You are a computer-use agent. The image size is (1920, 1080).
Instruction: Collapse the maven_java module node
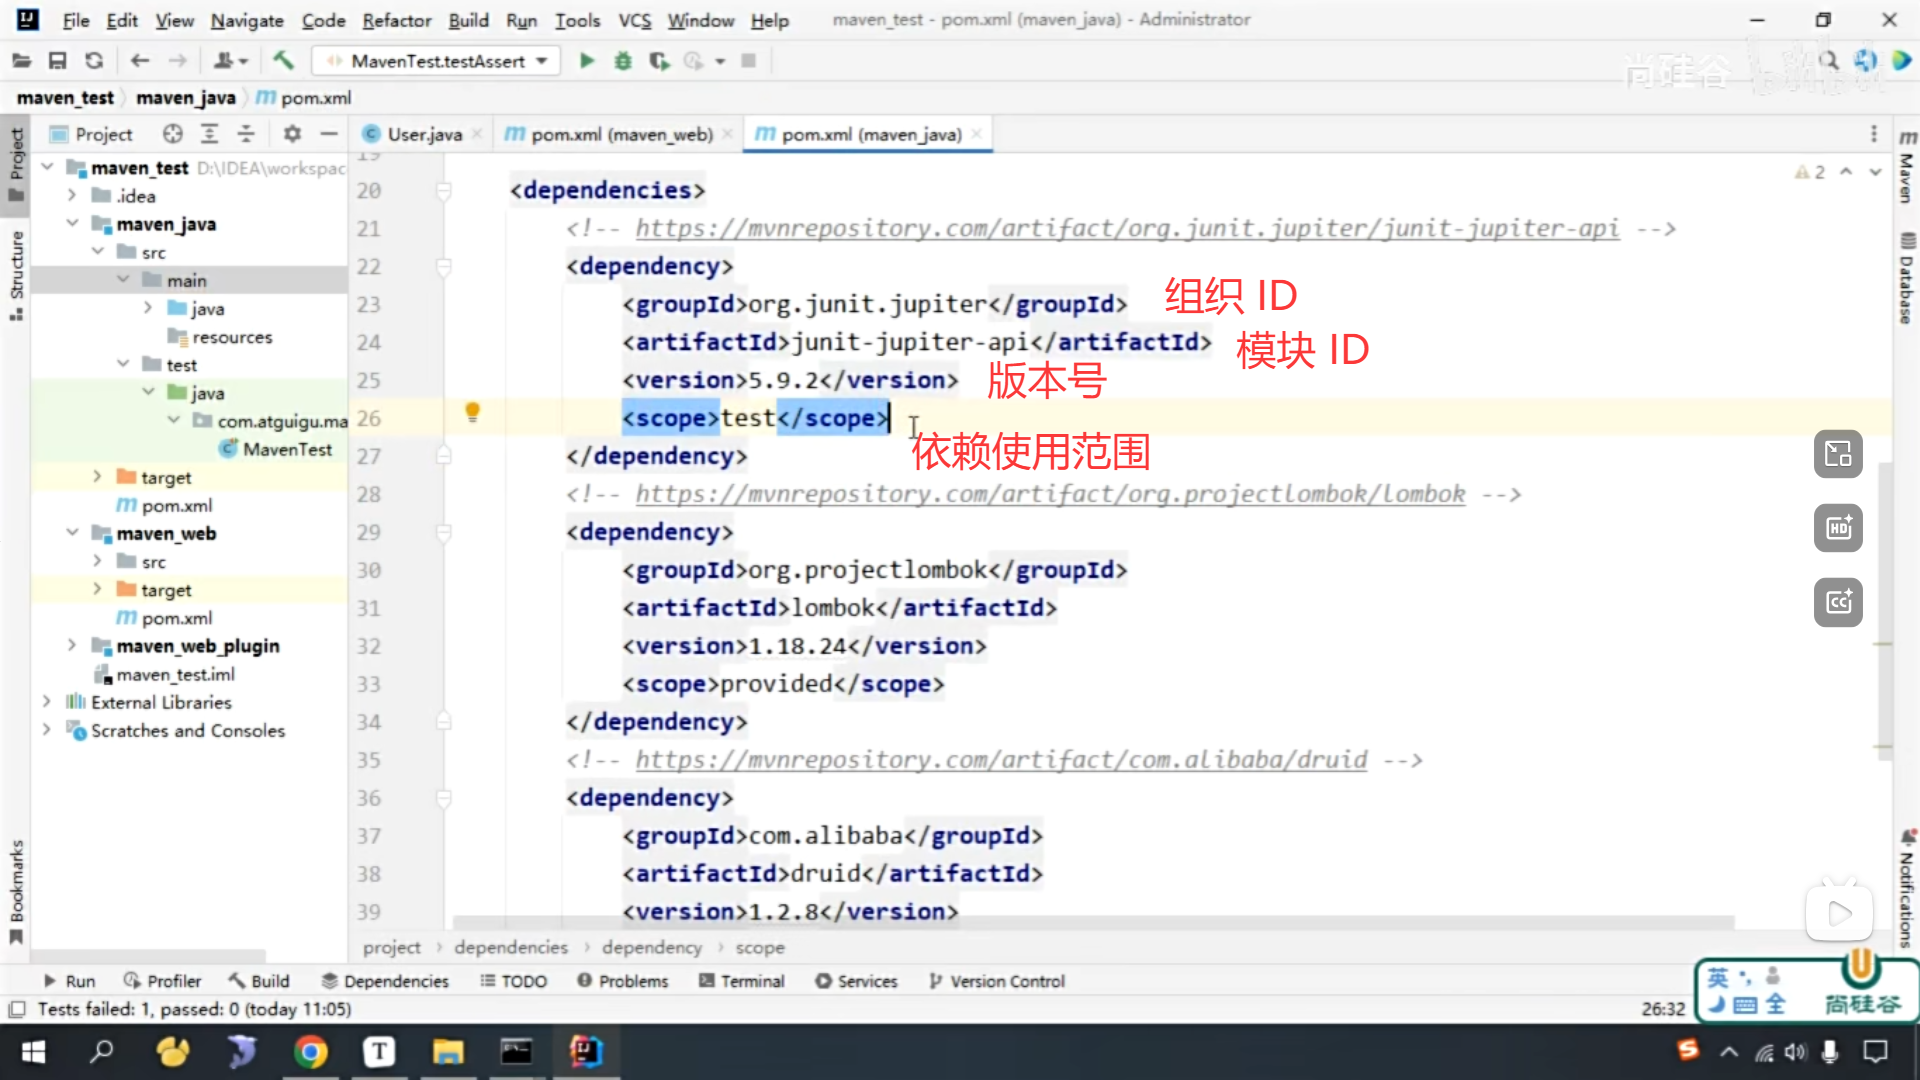pyautogui.click(x=71, y=224)
